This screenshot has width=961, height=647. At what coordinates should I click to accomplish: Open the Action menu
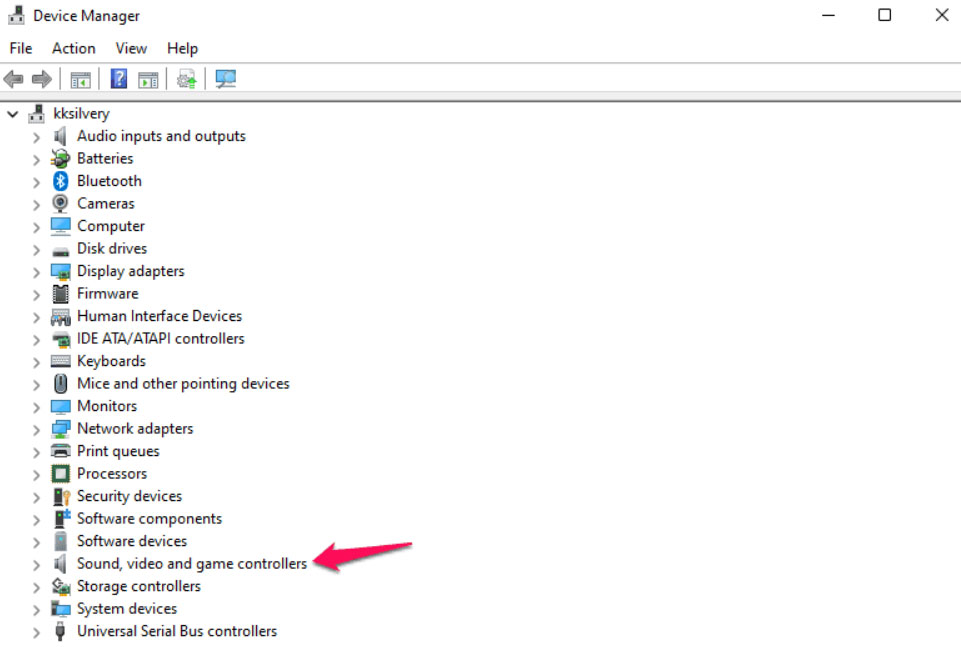[74, 48]
